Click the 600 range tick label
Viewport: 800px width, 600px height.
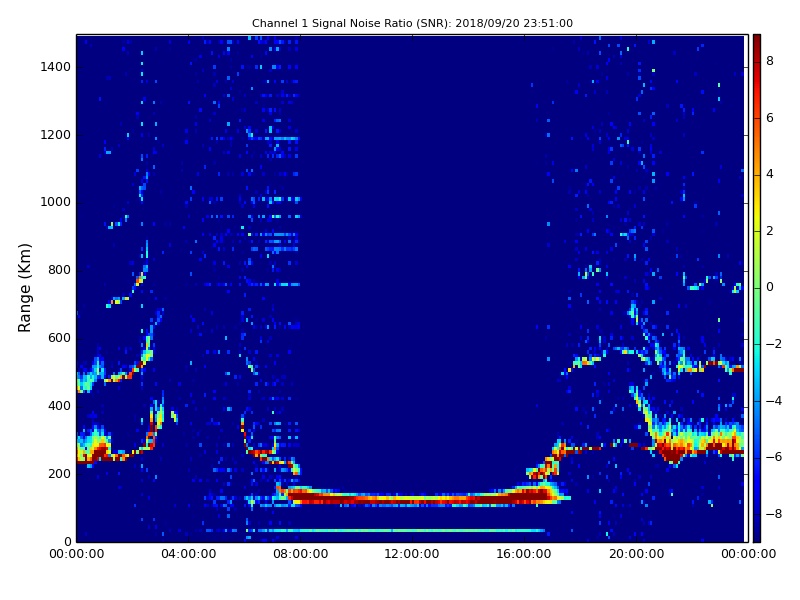59,338
